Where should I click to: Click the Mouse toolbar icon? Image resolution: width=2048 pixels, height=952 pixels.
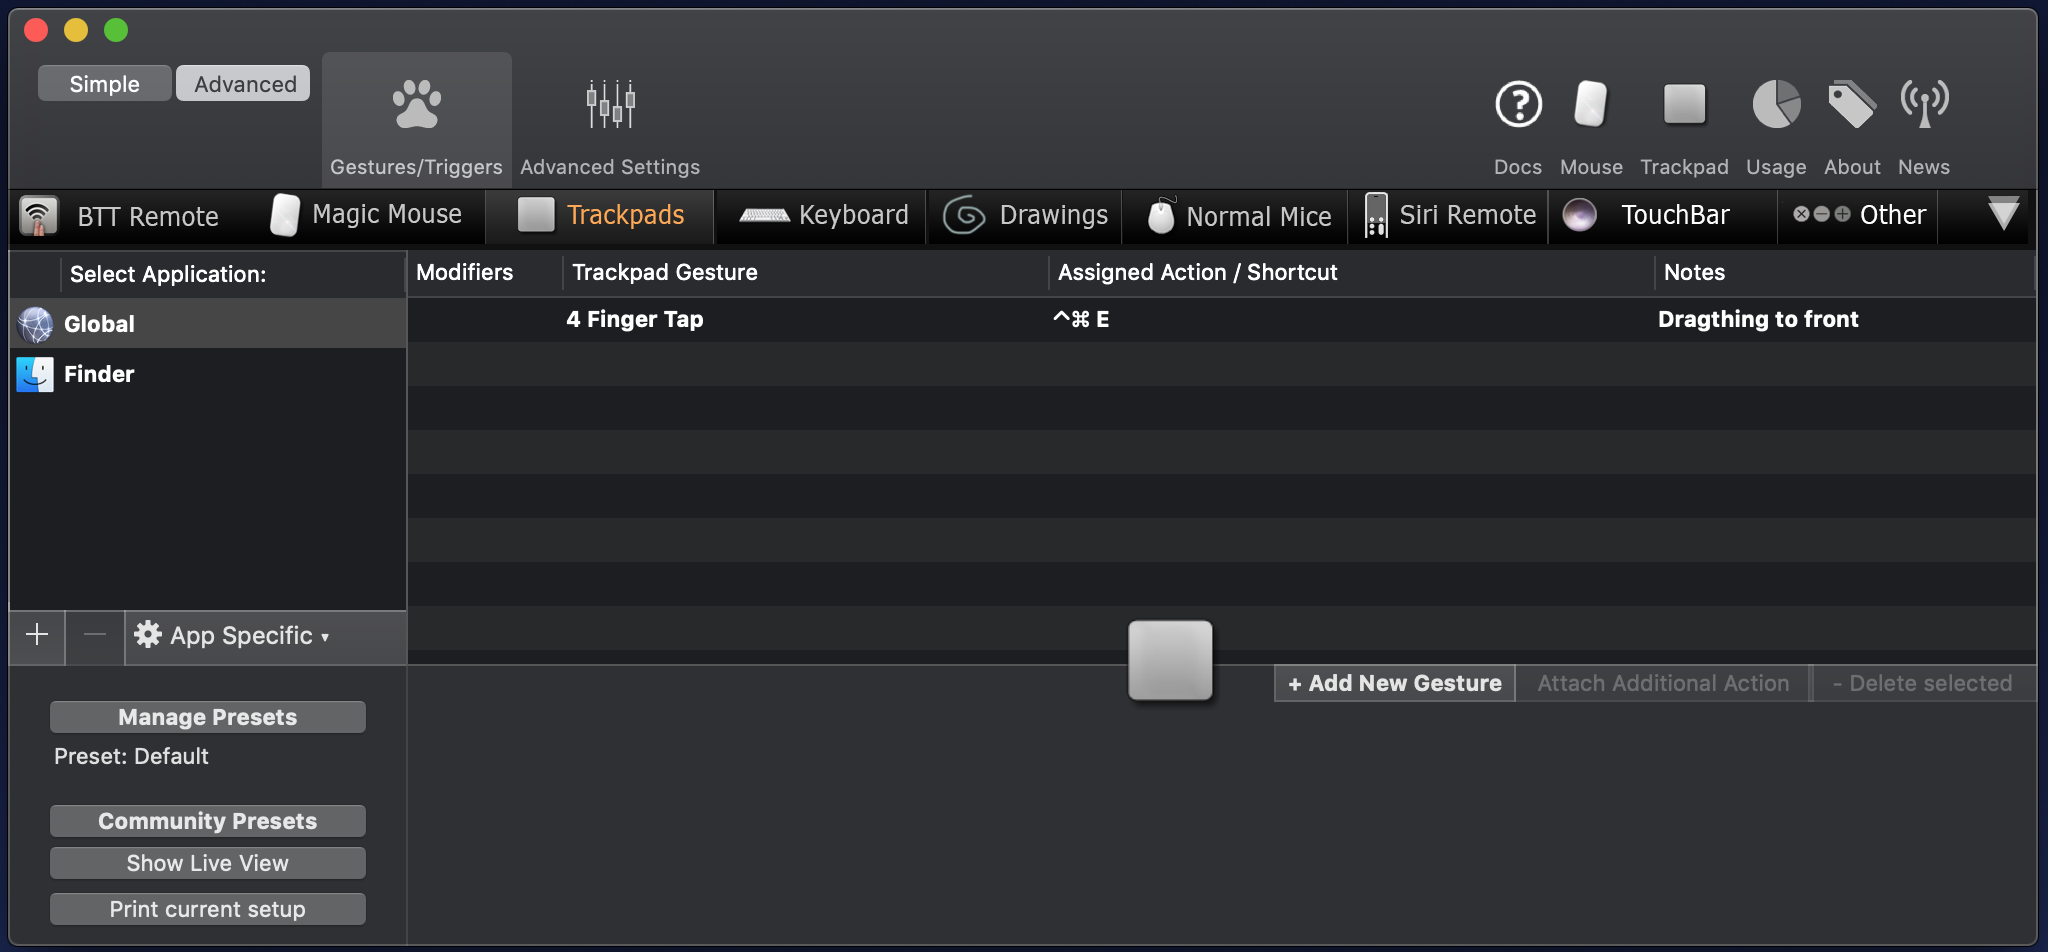pyautogui.click(x=1590, y=104)
